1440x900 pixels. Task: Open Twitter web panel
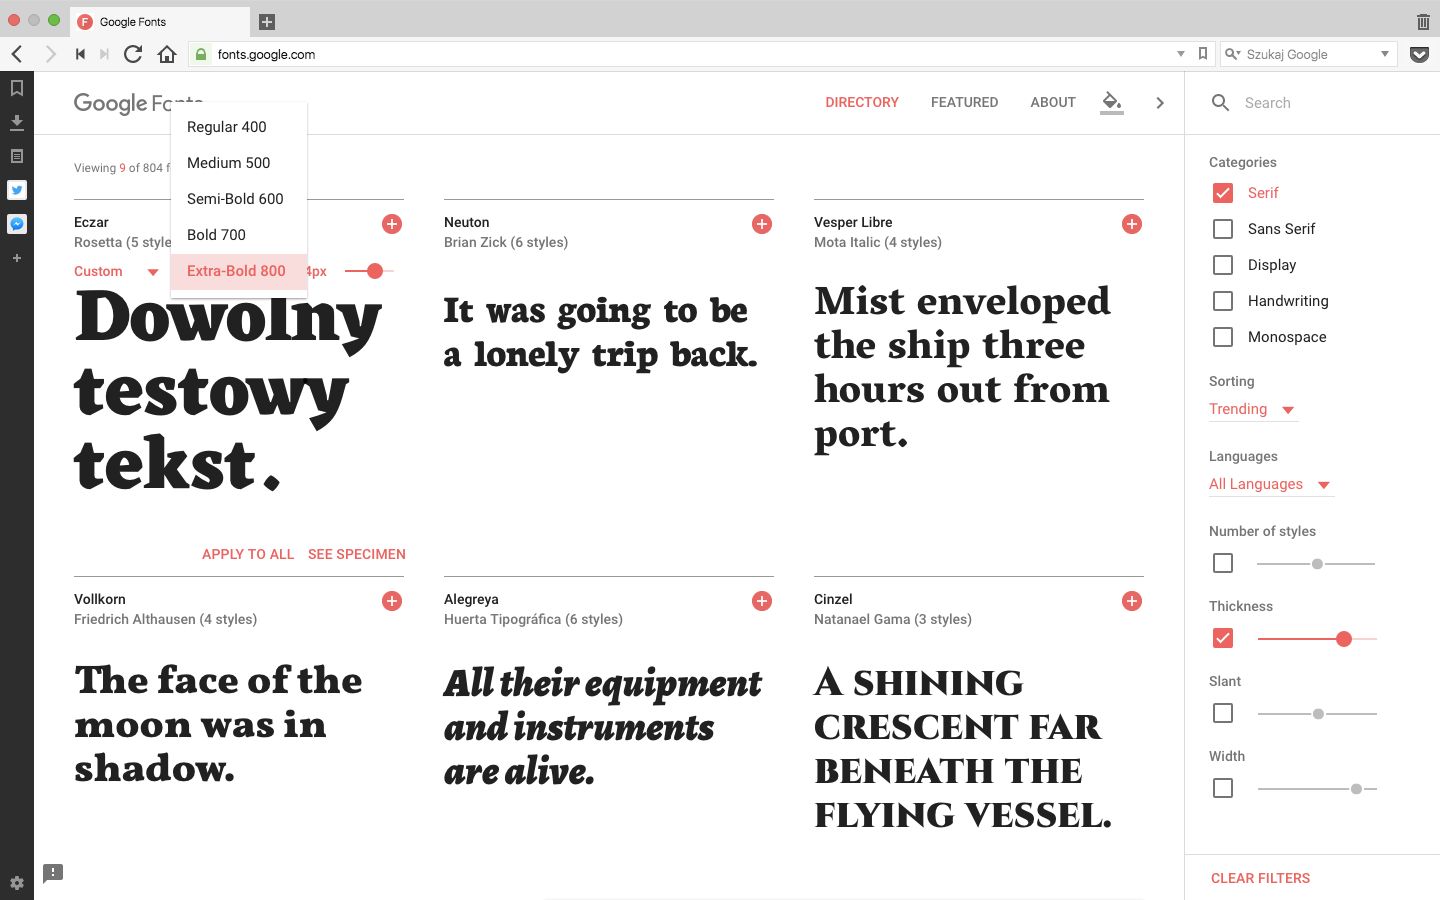tap(17, 190)
